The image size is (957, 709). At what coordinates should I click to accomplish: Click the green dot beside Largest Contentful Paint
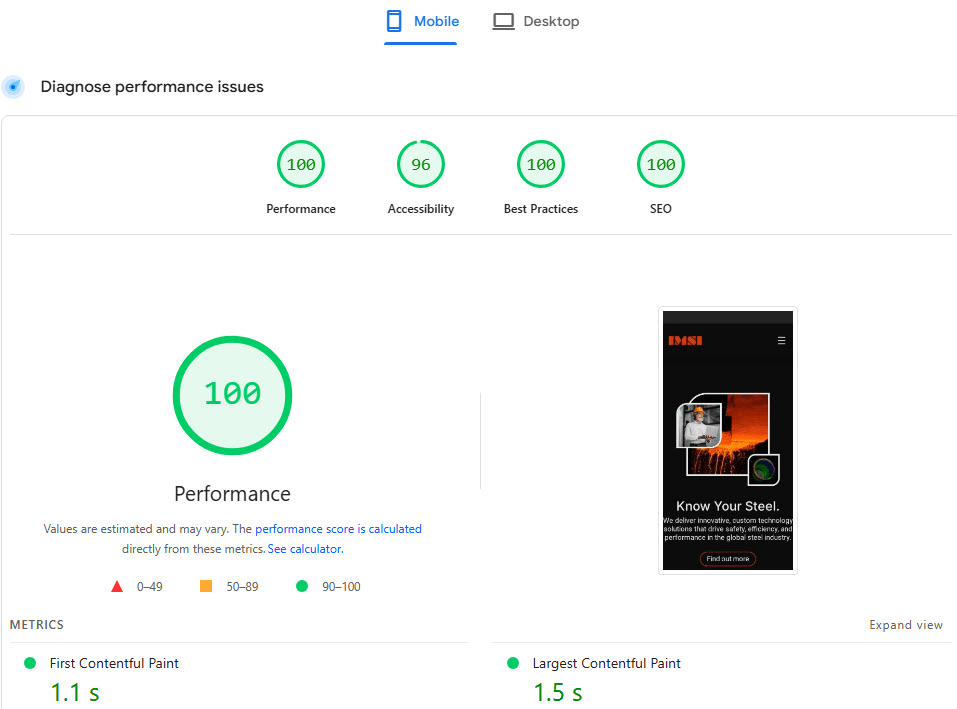pyautogui.click(x=512, y=662)
